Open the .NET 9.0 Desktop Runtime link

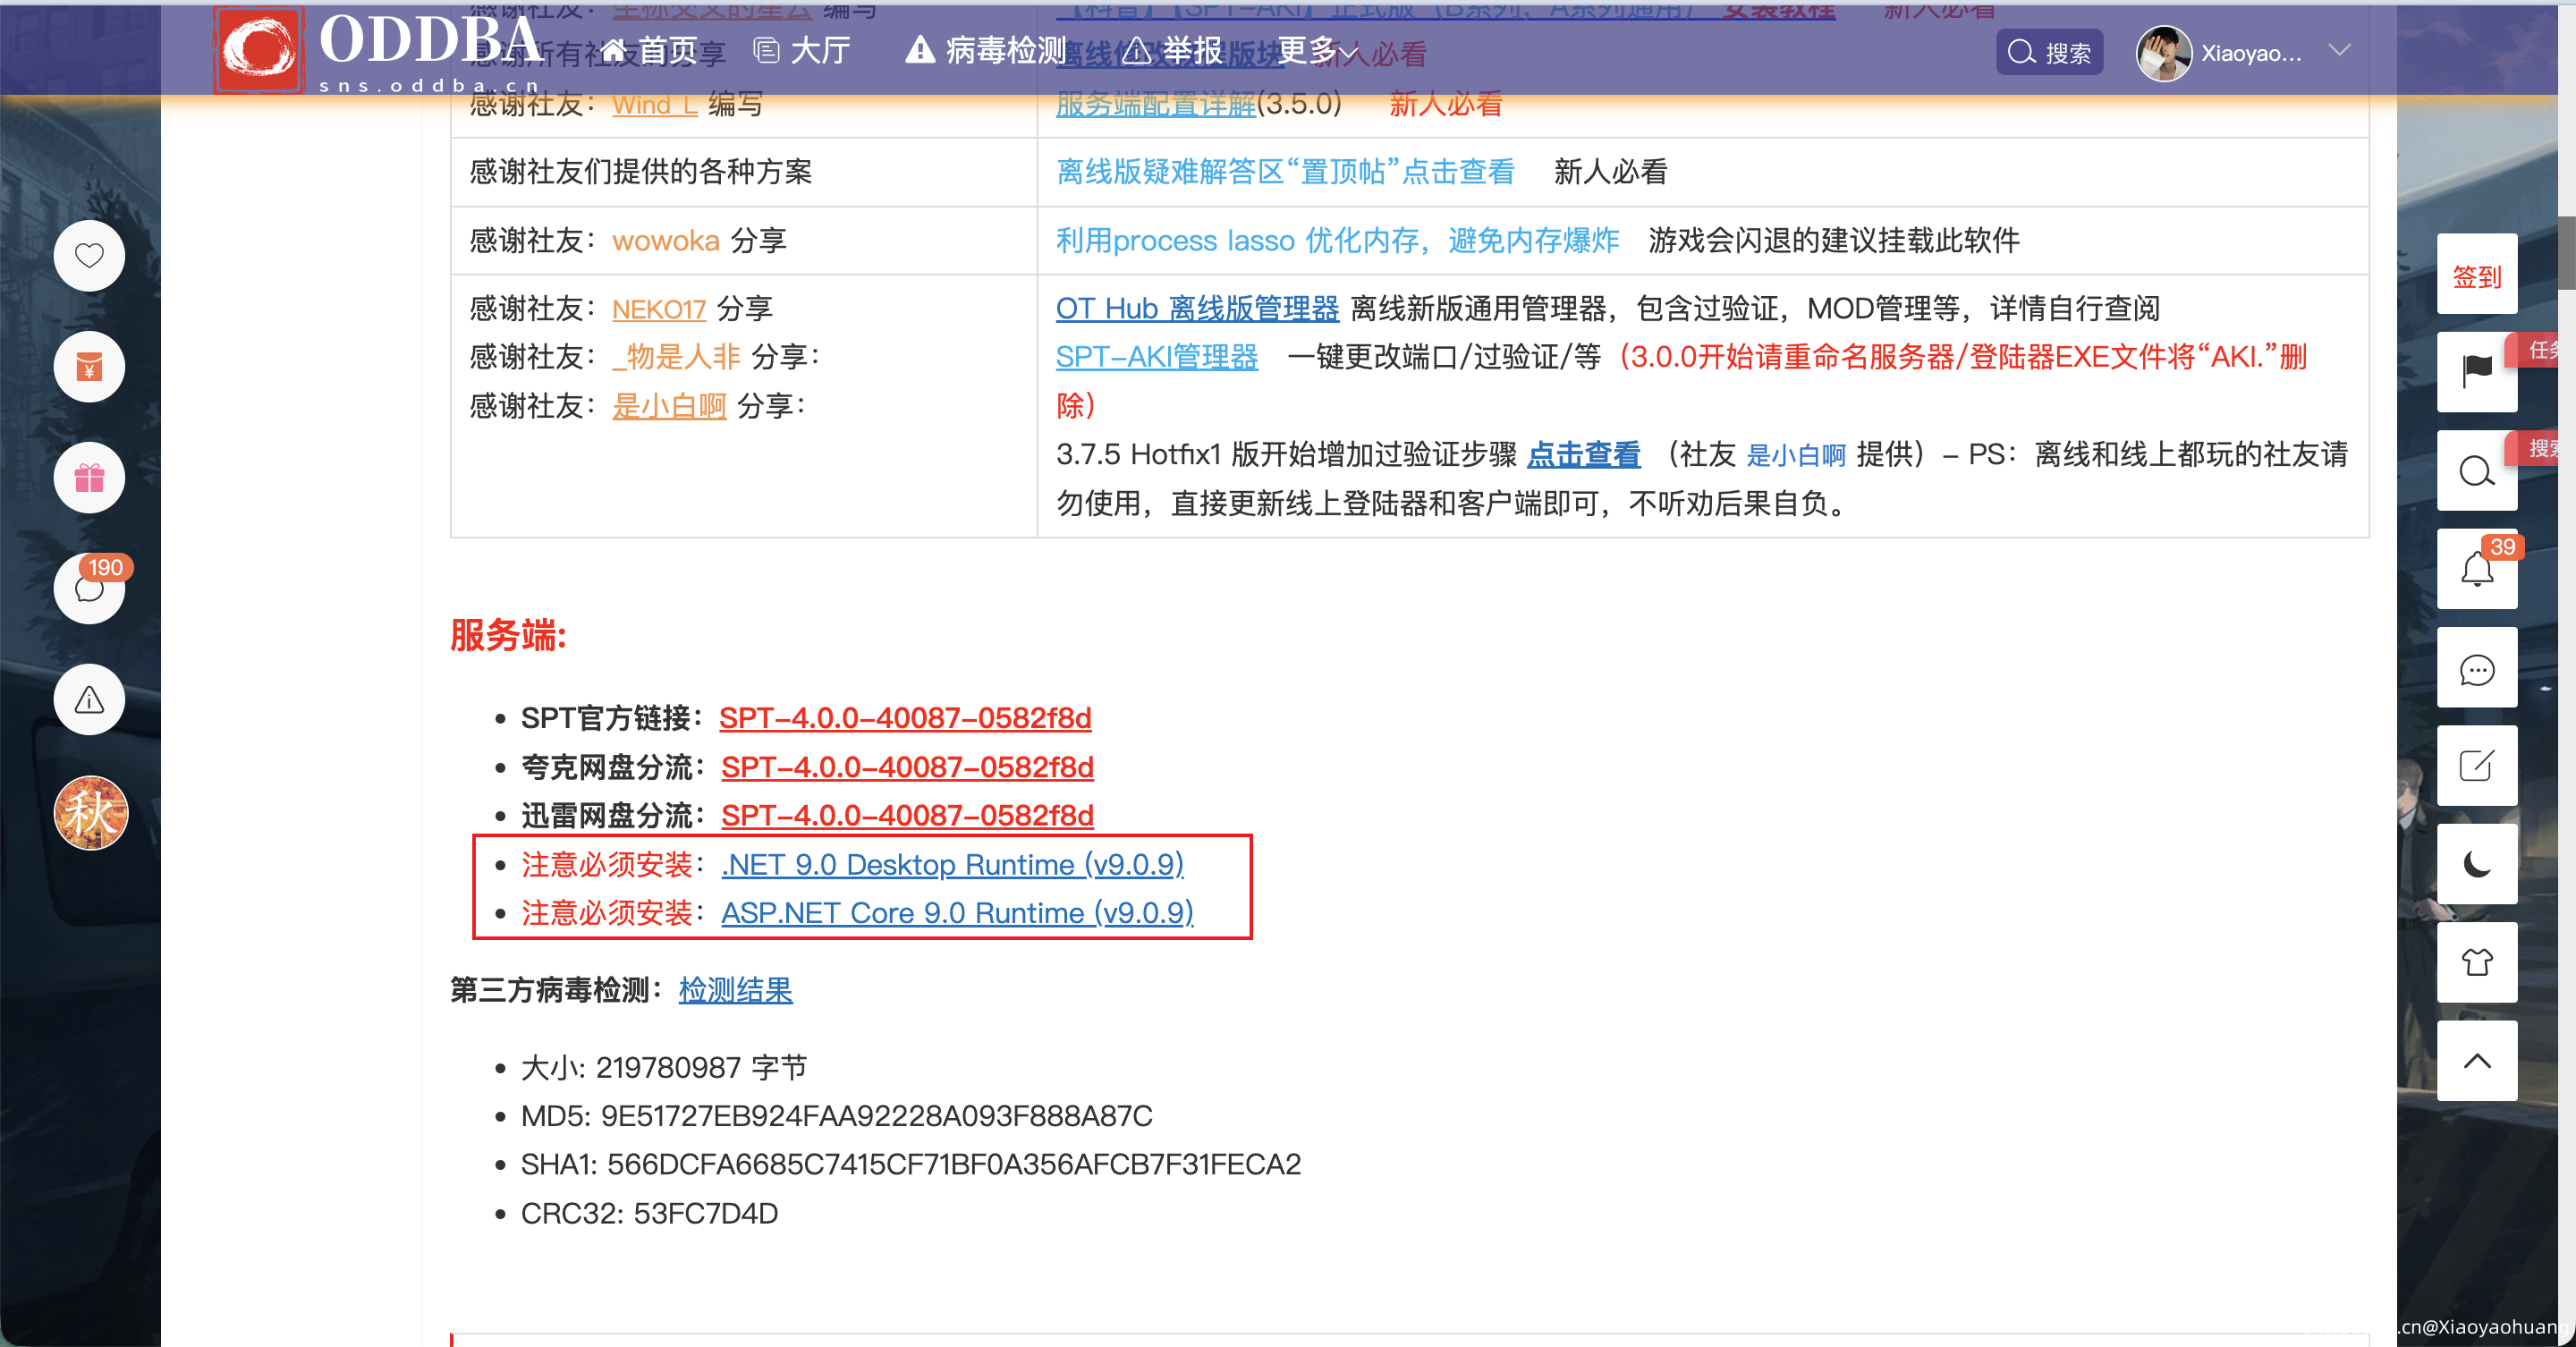[x=952, y=864]
